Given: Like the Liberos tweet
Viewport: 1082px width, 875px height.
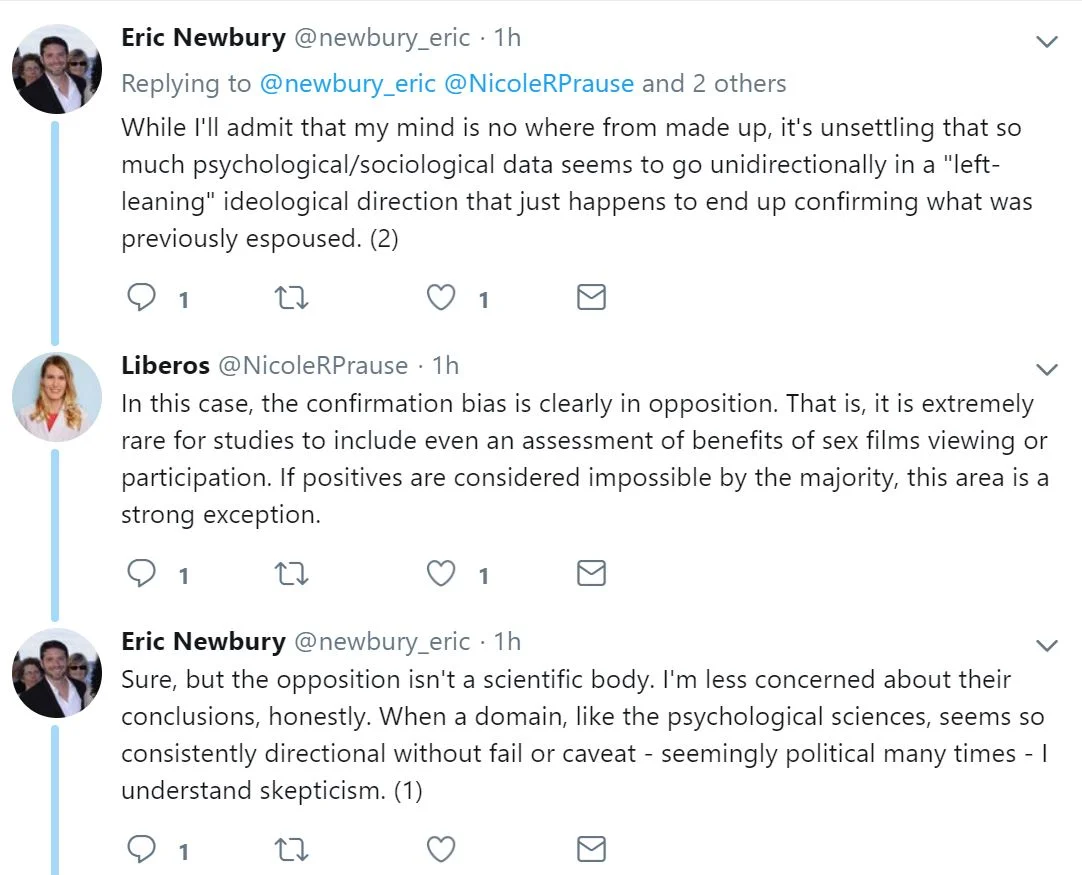Looking at the screenshot, I should coord(441,574).
